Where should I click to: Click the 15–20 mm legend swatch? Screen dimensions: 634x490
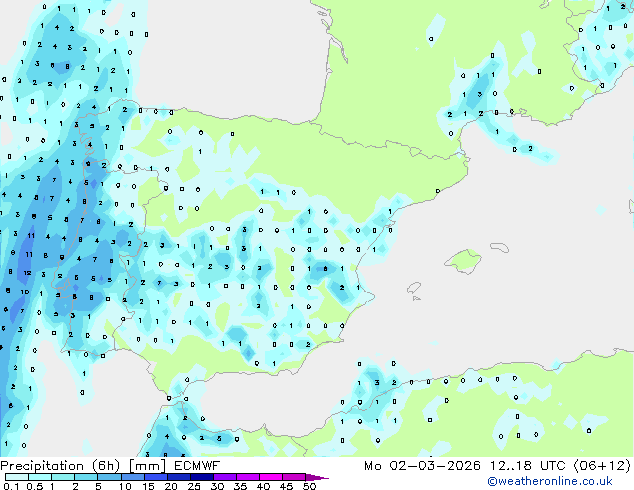(156, 477)
